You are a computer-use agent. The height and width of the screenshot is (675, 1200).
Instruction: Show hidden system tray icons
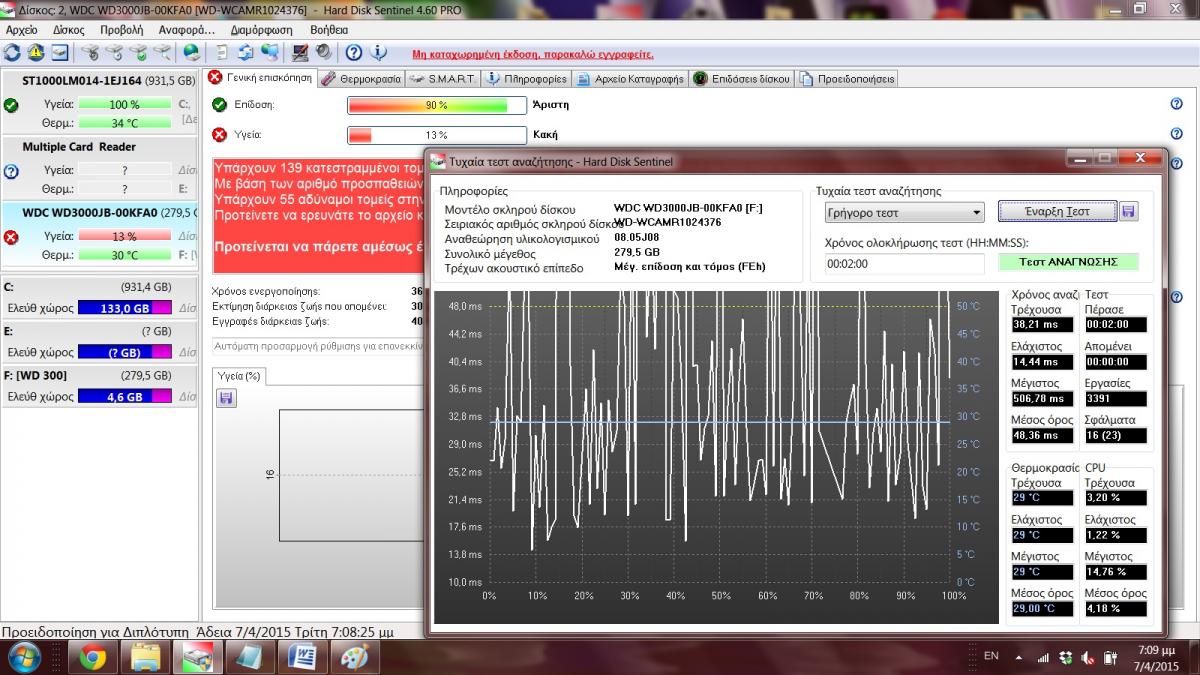click(x=1018, y=657)
